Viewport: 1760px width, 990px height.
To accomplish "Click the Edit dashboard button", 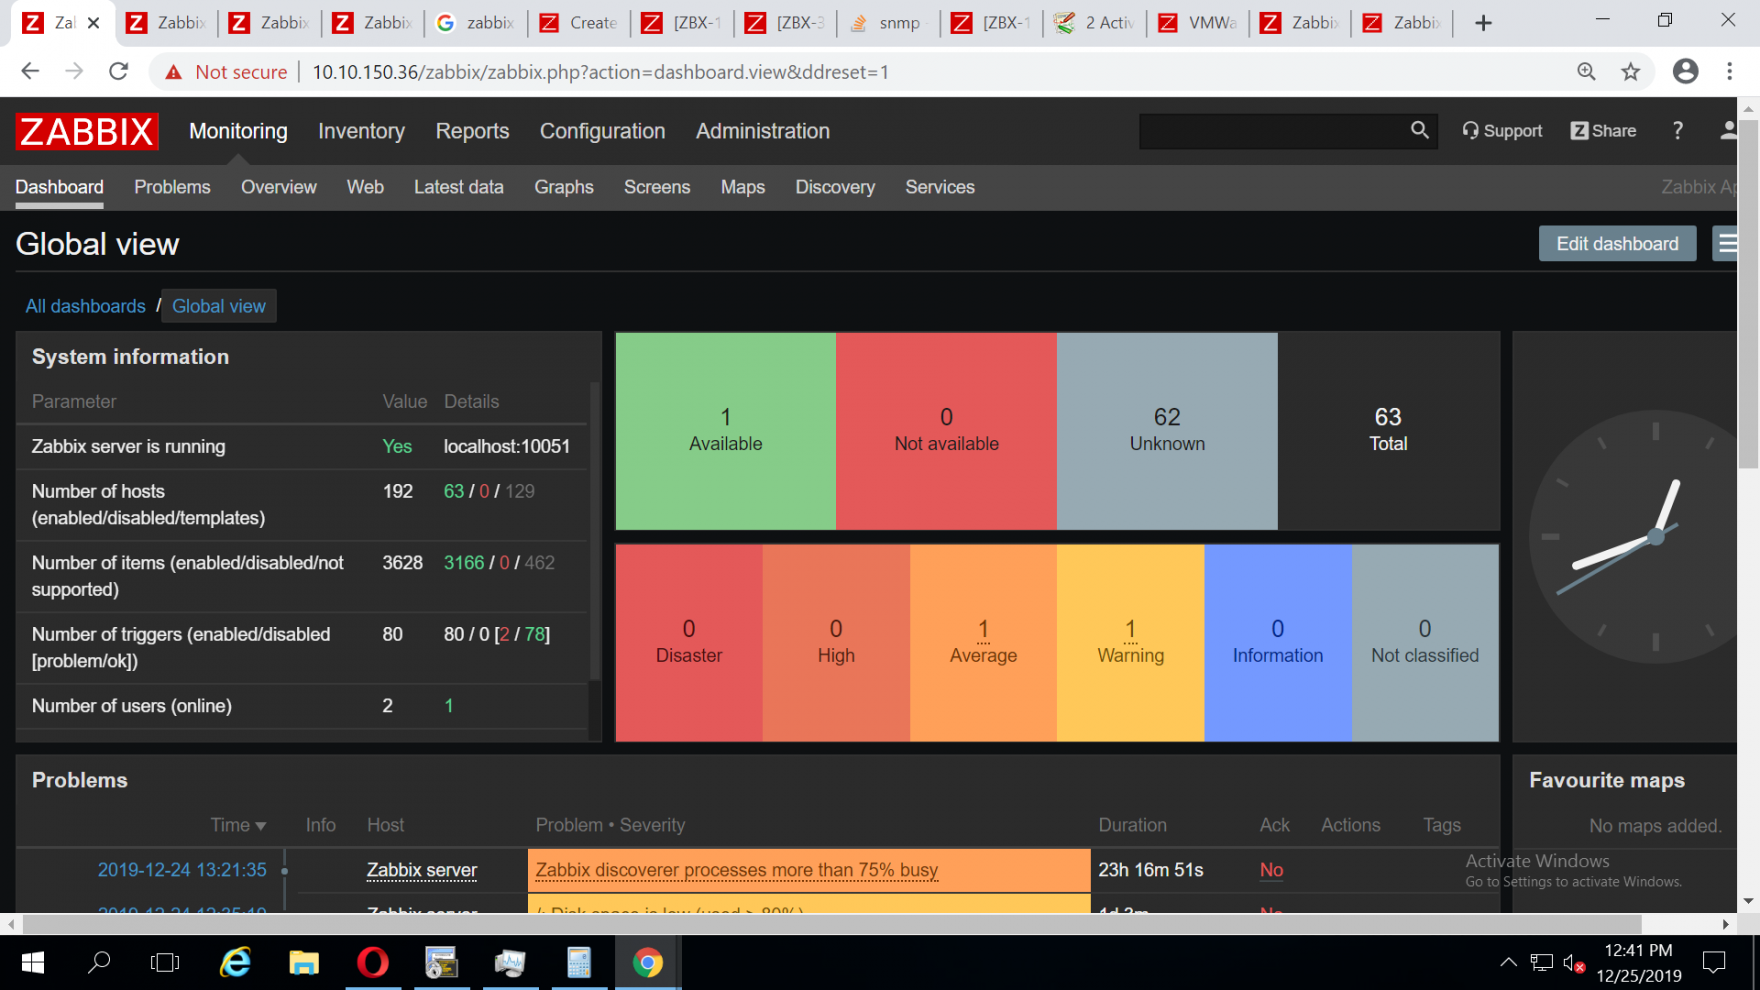I will pos(1617,244).
